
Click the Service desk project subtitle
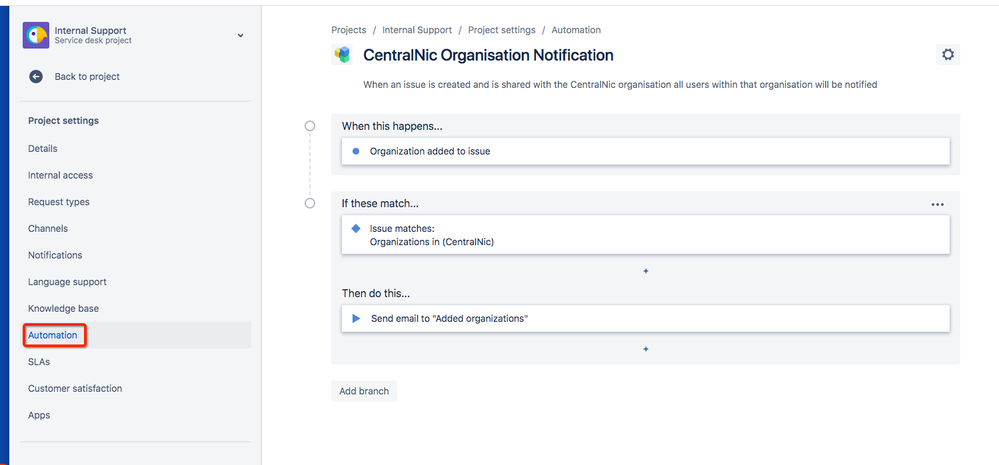click(93, 41)
